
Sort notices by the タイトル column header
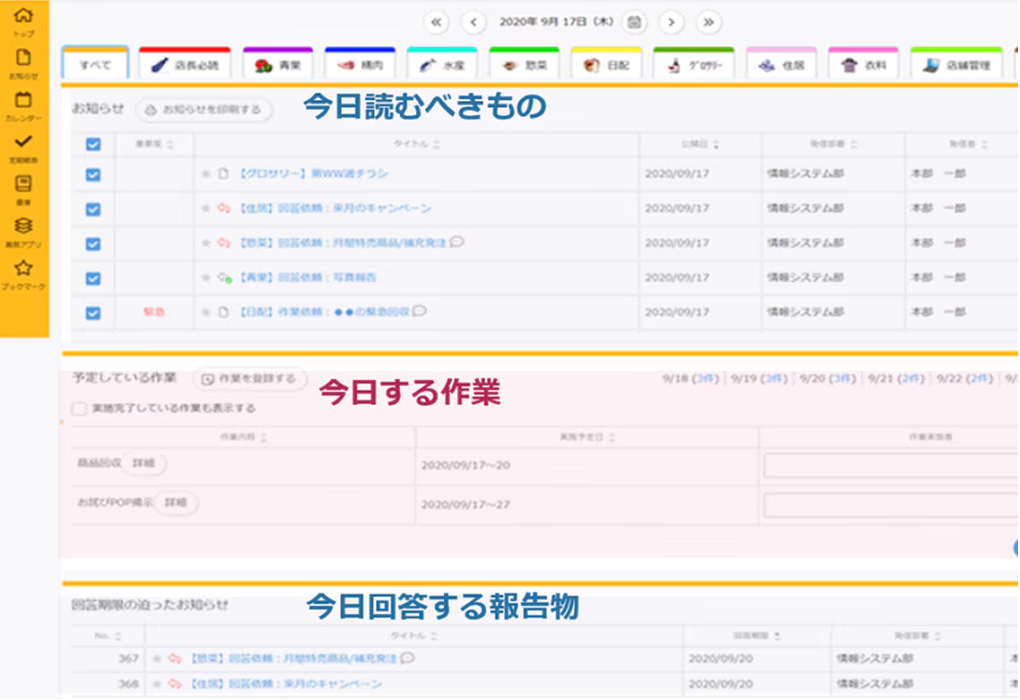pos(415,145)
